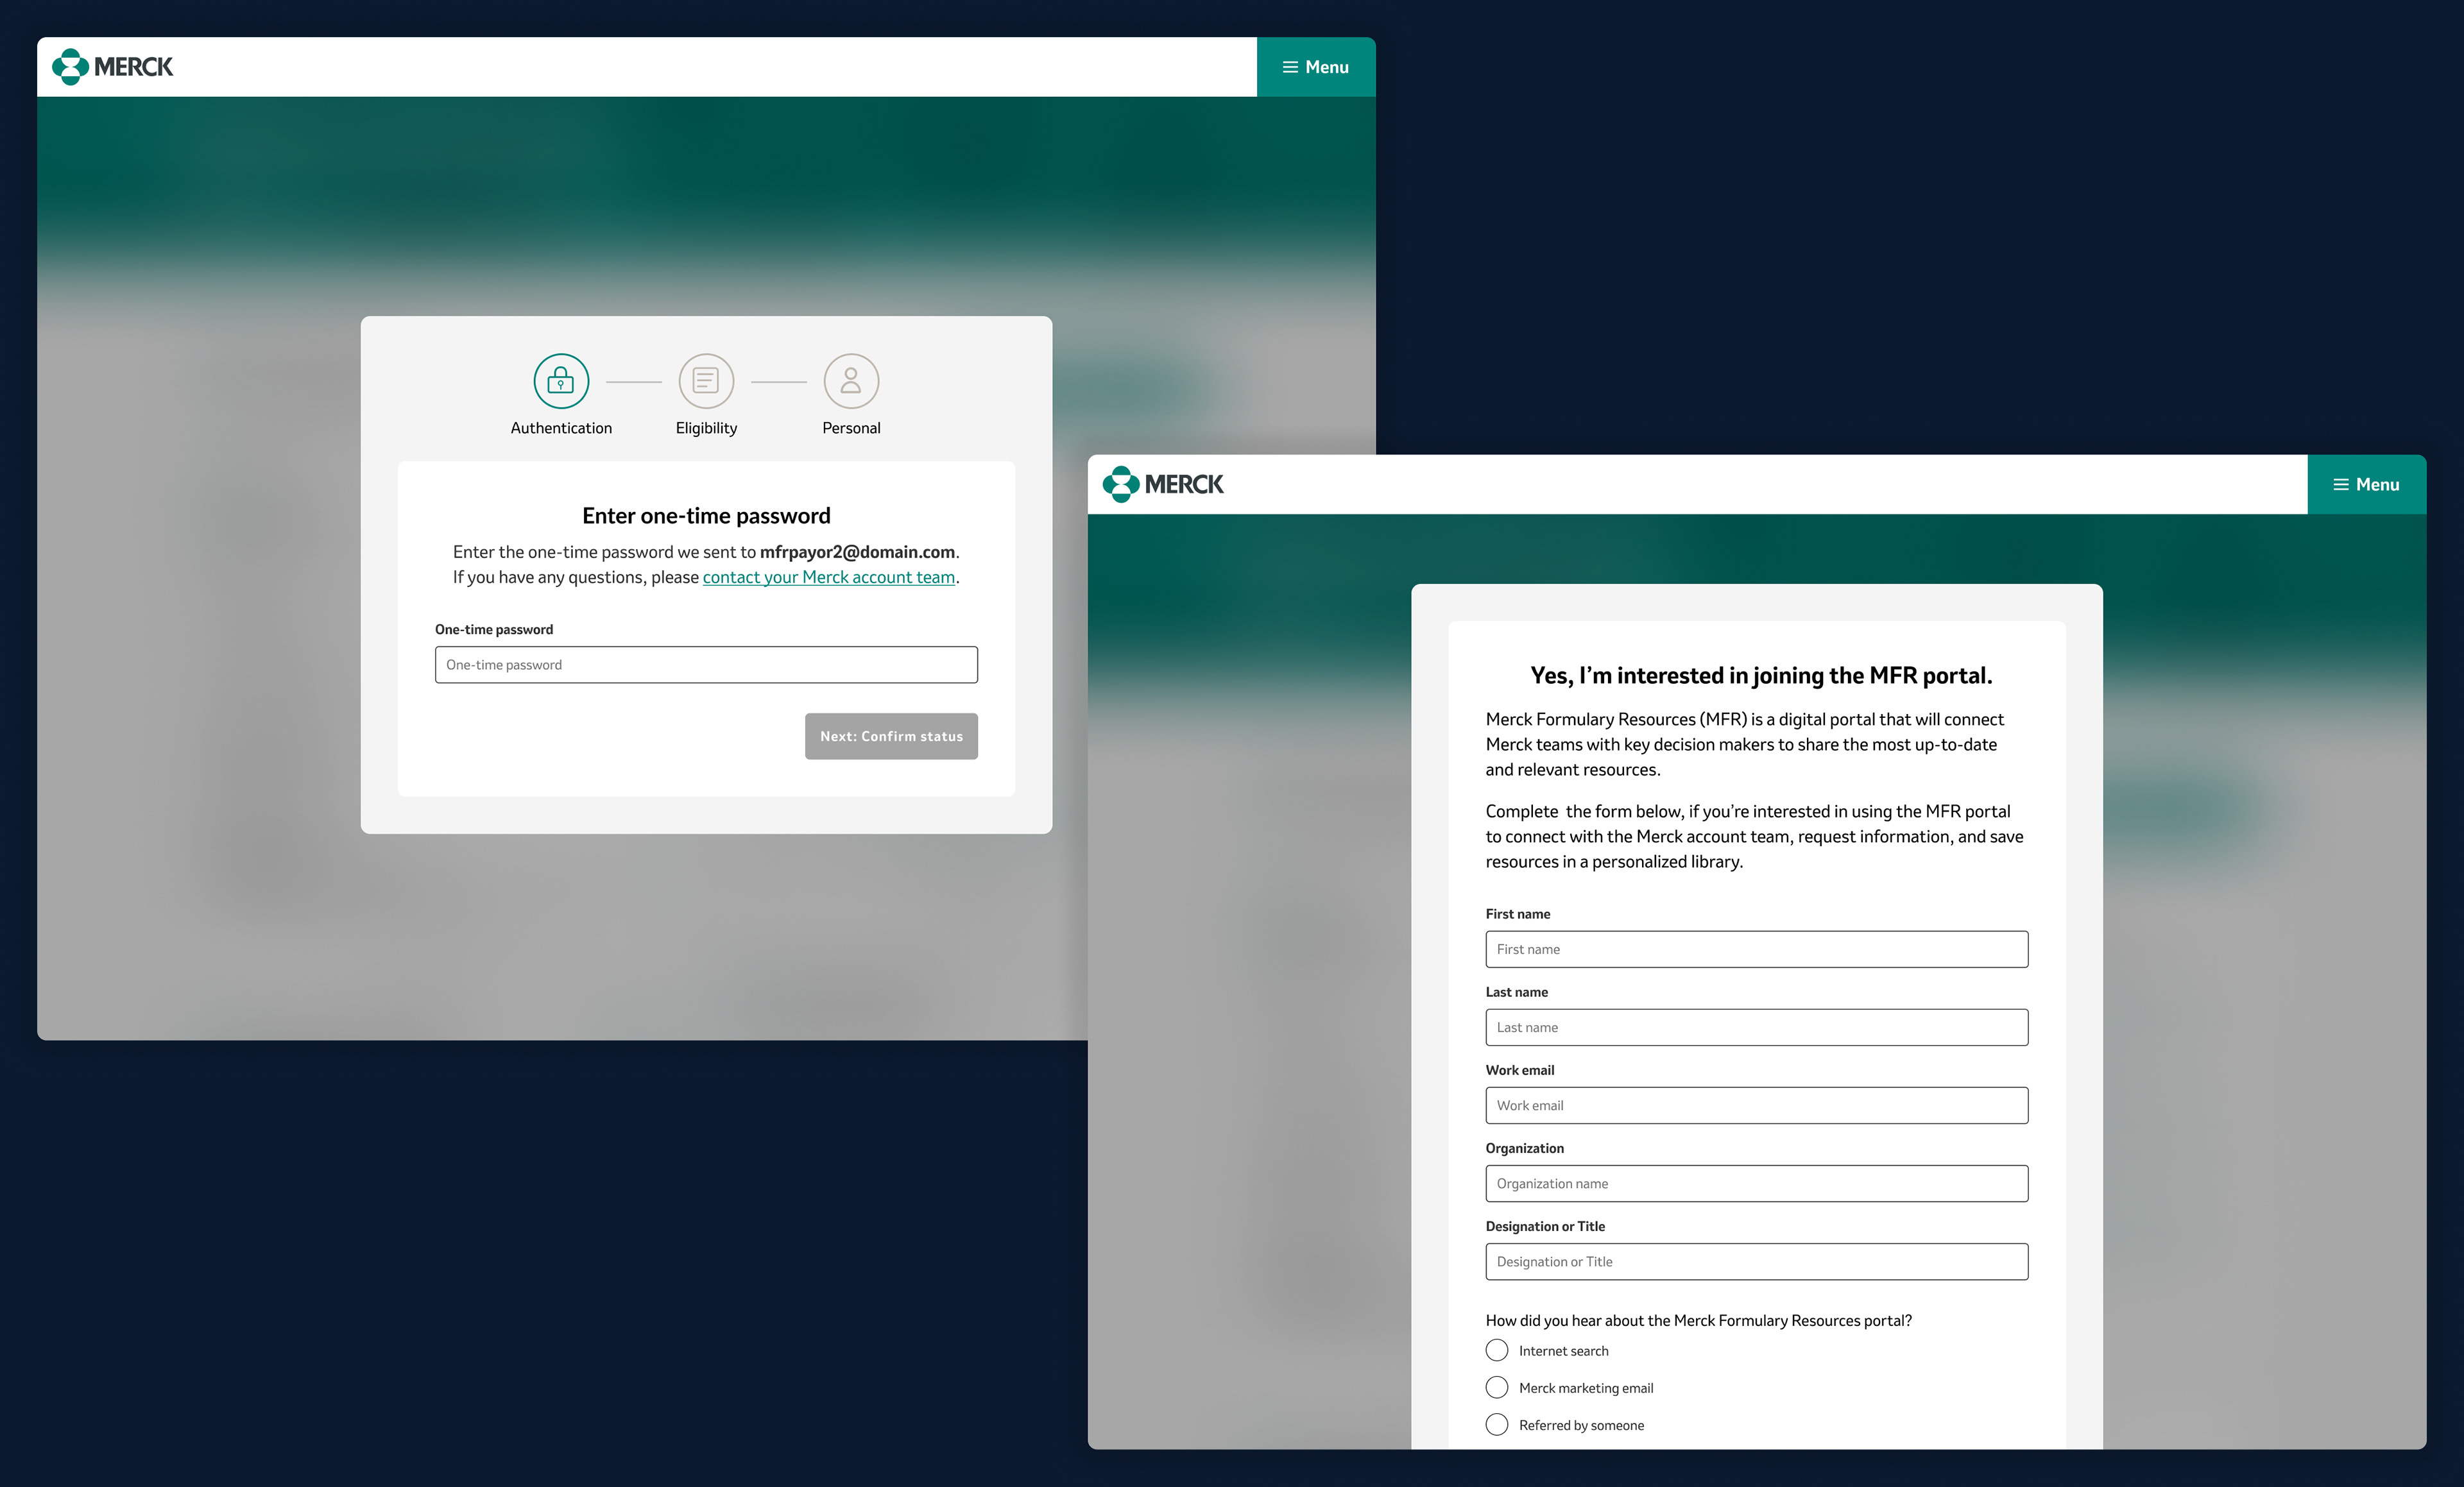2464x1487 pixels.
Task: Select the Referred by someone radio button
Action: [1497, 1424]
